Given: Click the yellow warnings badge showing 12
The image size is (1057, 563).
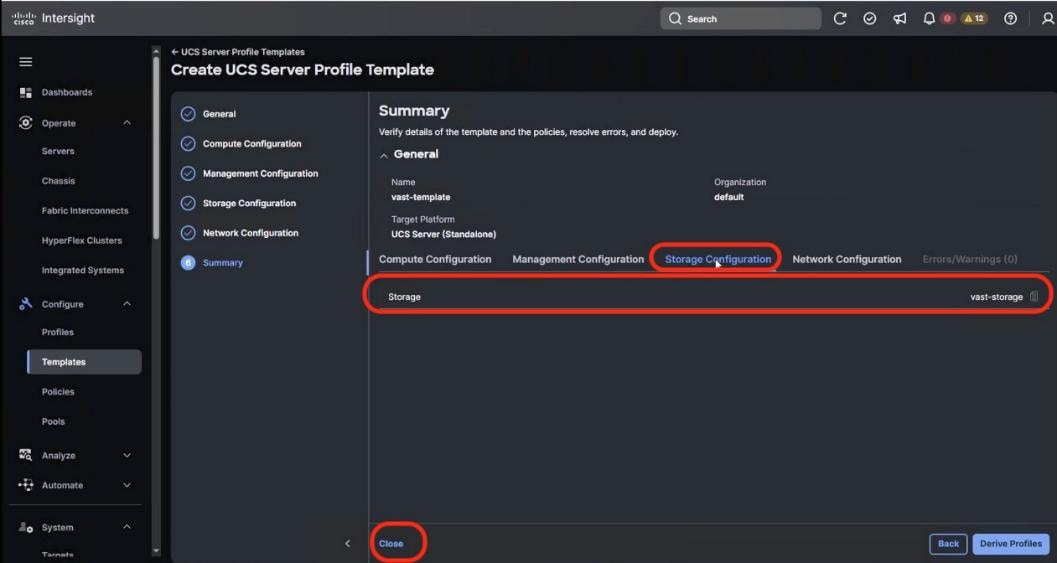Looking at the screenshot, I should coord(974,19).
